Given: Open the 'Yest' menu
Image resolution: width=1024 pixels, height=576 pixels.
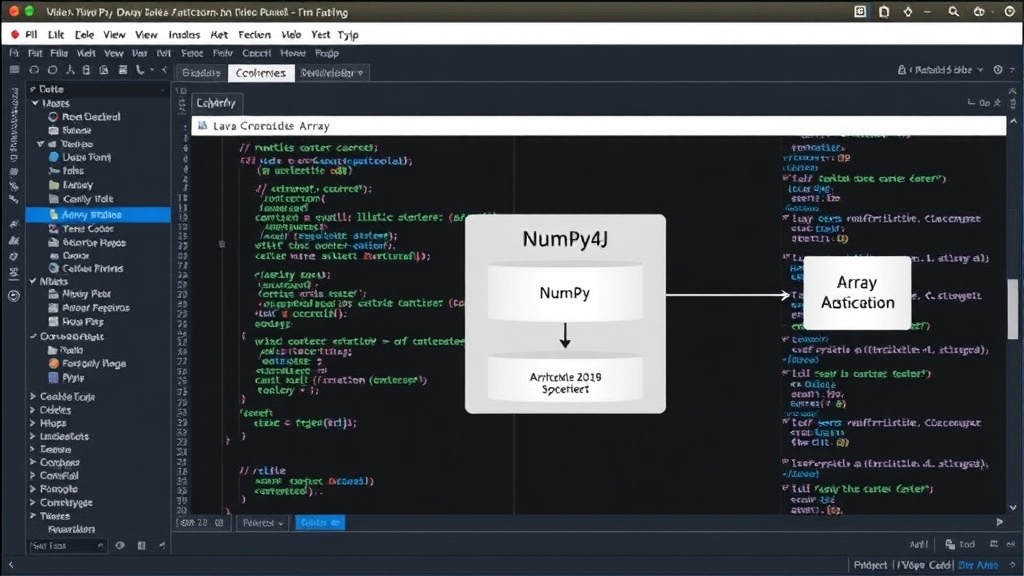Looking at the screenshot, I should point(320,35).
